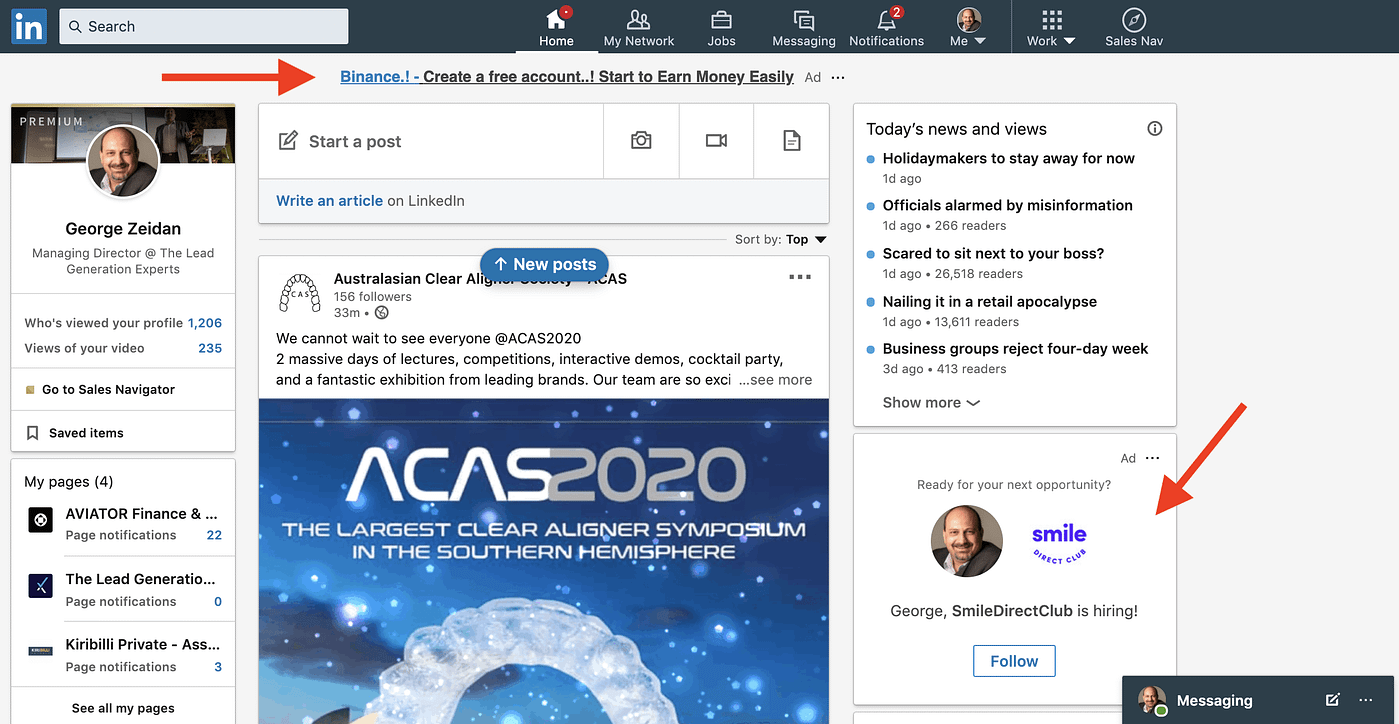Read Officials alarmed by misinformation story
1399x724 pixels.
[x=1007, y=205]
